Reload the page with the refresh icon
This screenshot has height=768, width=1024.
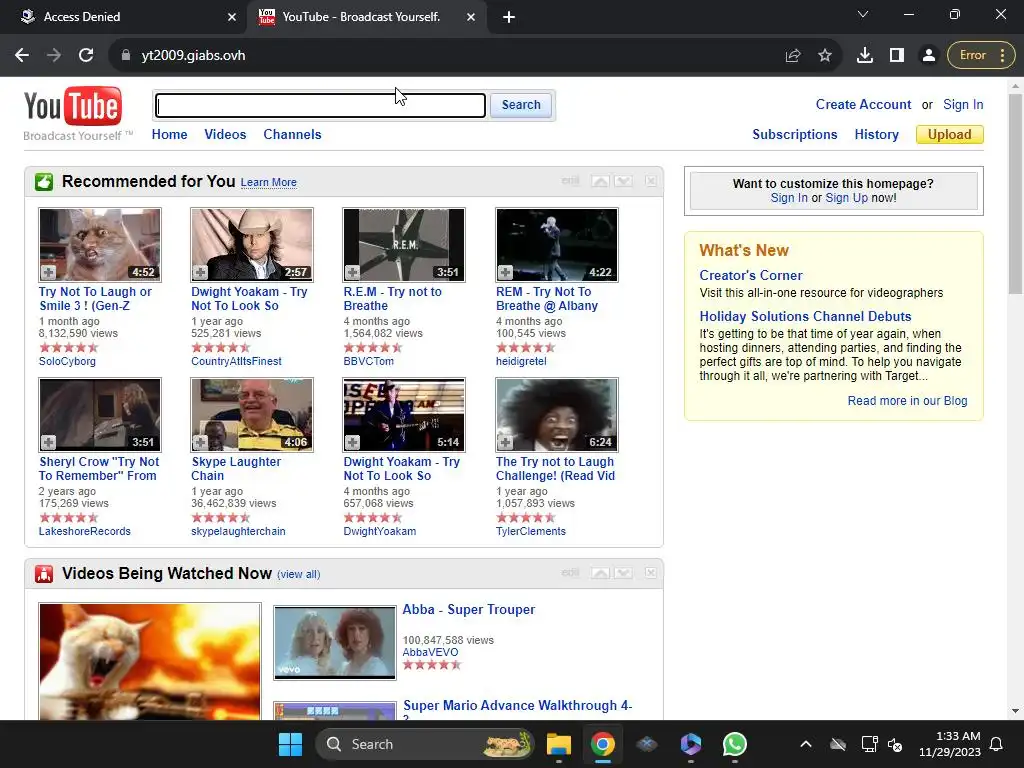86,56
